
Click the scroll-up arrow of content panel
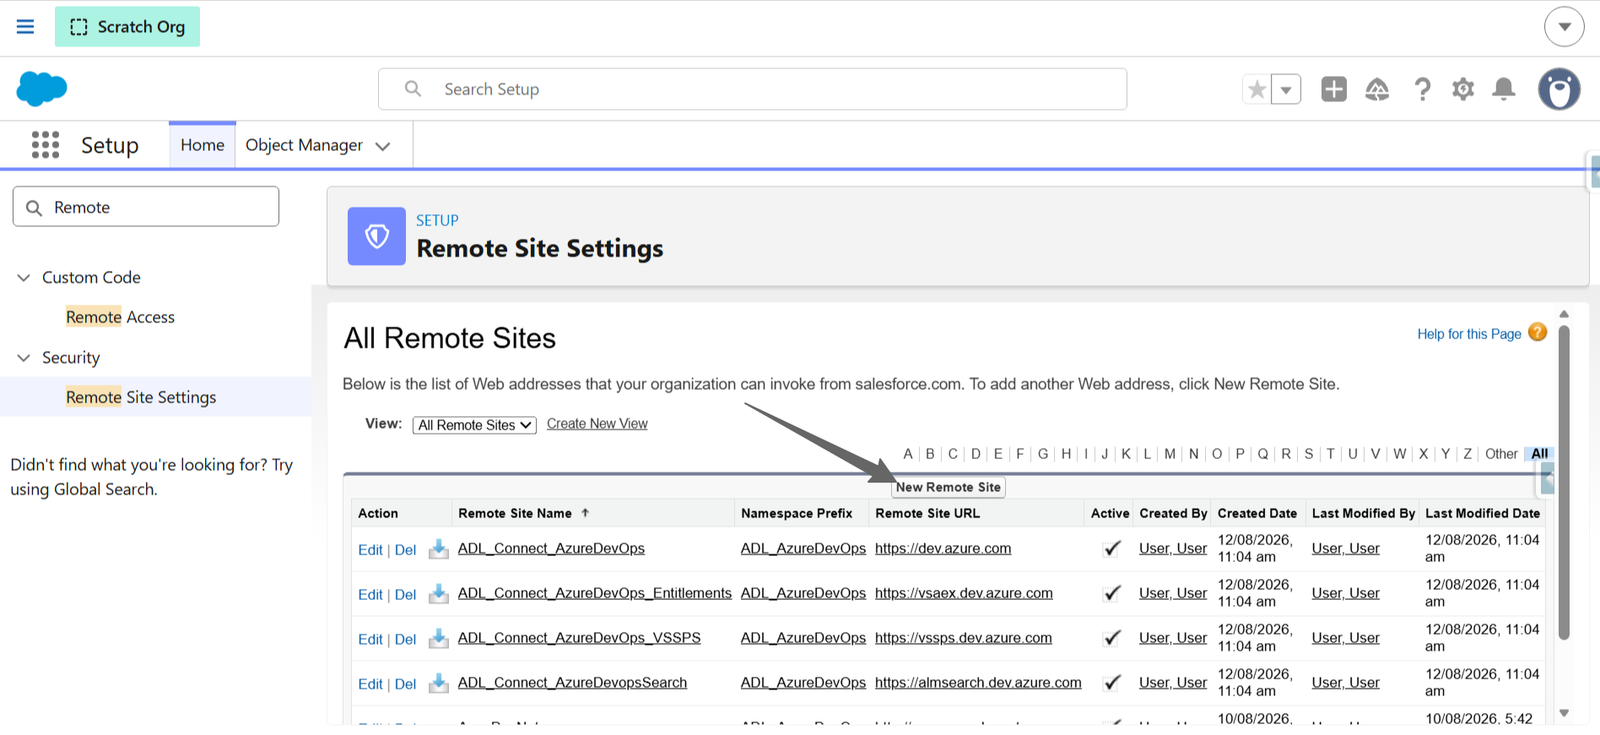click(x=1564, y=314)
